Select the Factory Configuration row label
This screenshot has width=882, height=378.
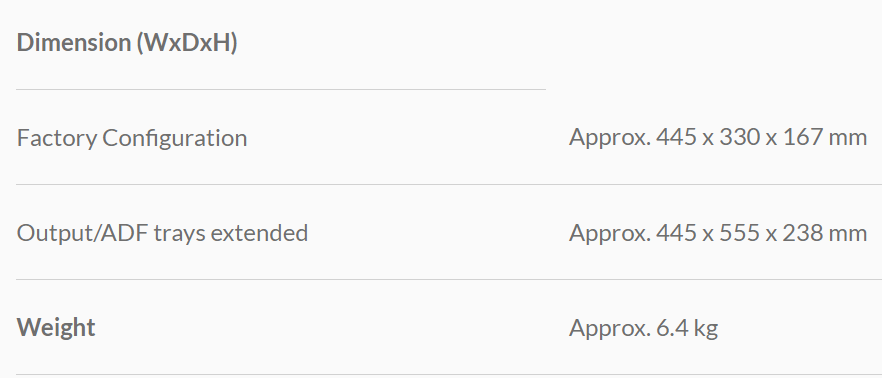(132, 138)
